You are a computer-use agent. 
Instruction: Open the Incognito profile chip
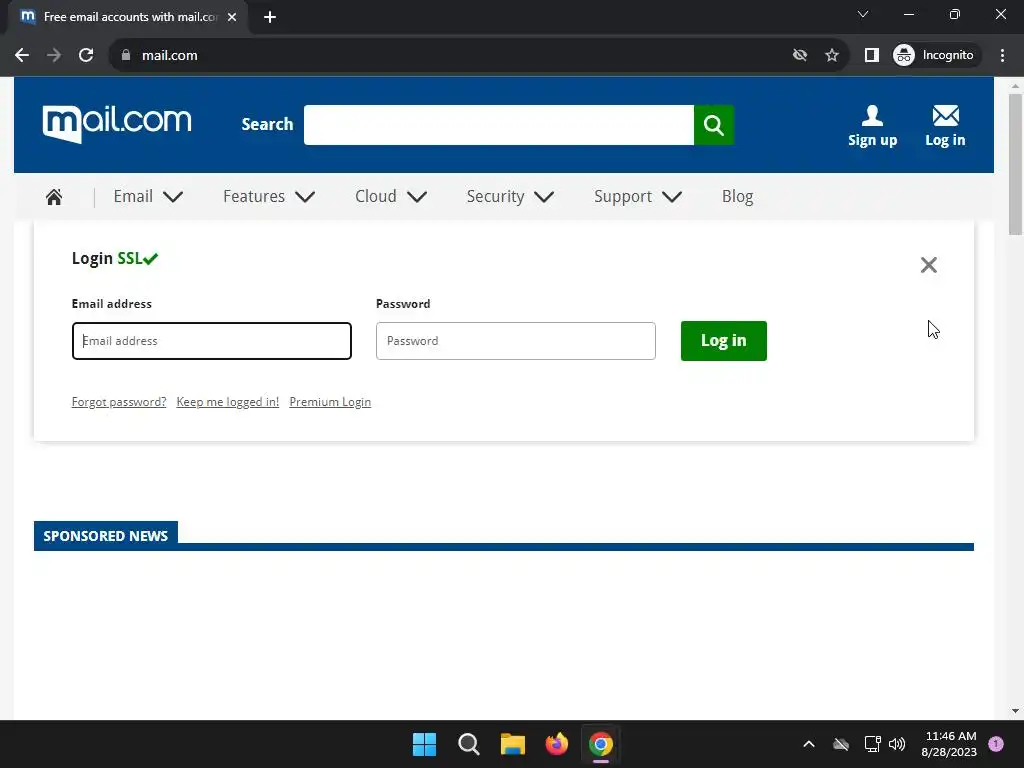[x=934, y=55]
